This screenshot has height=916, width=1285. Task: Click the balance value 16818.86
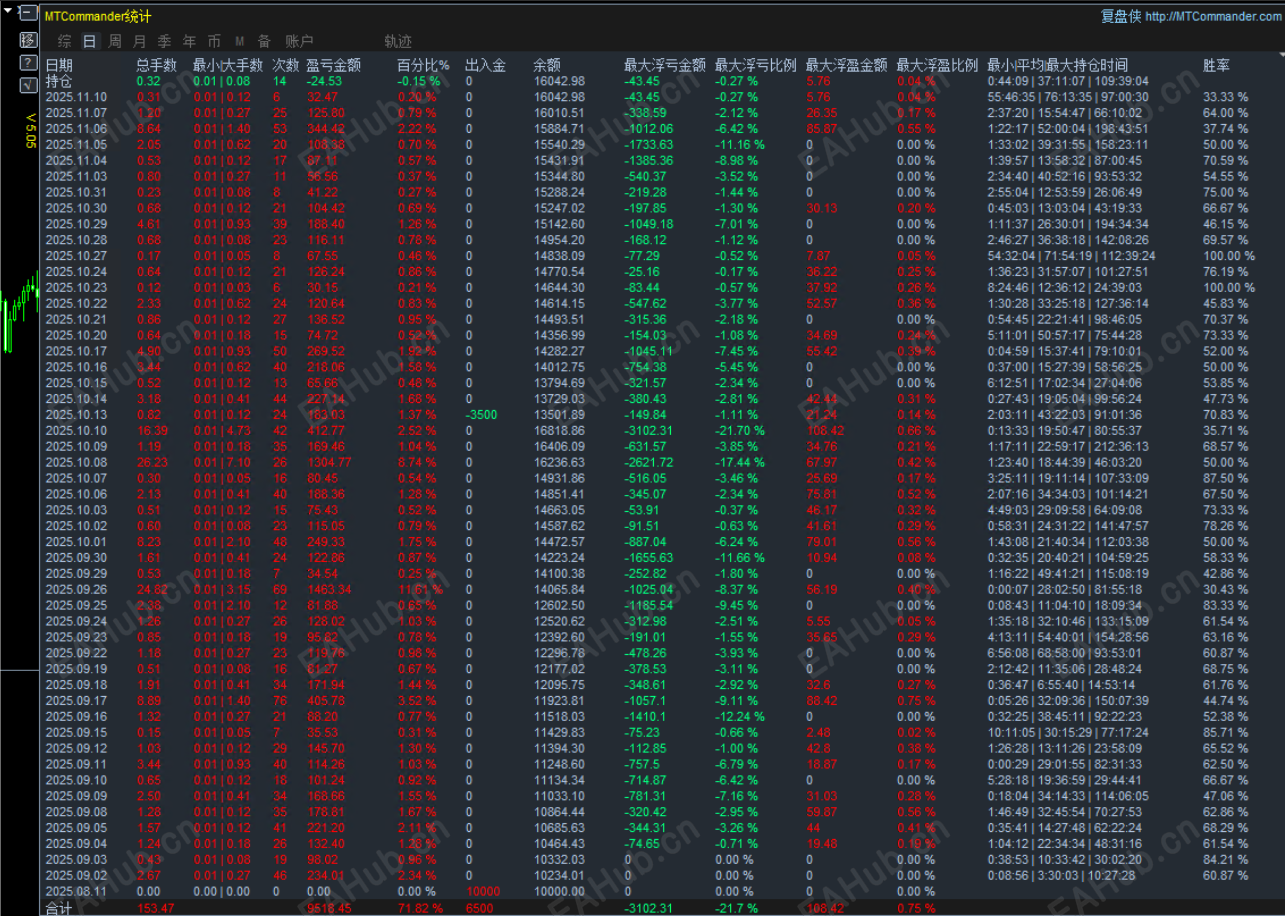pyautogui.click(x=559, y=431)
